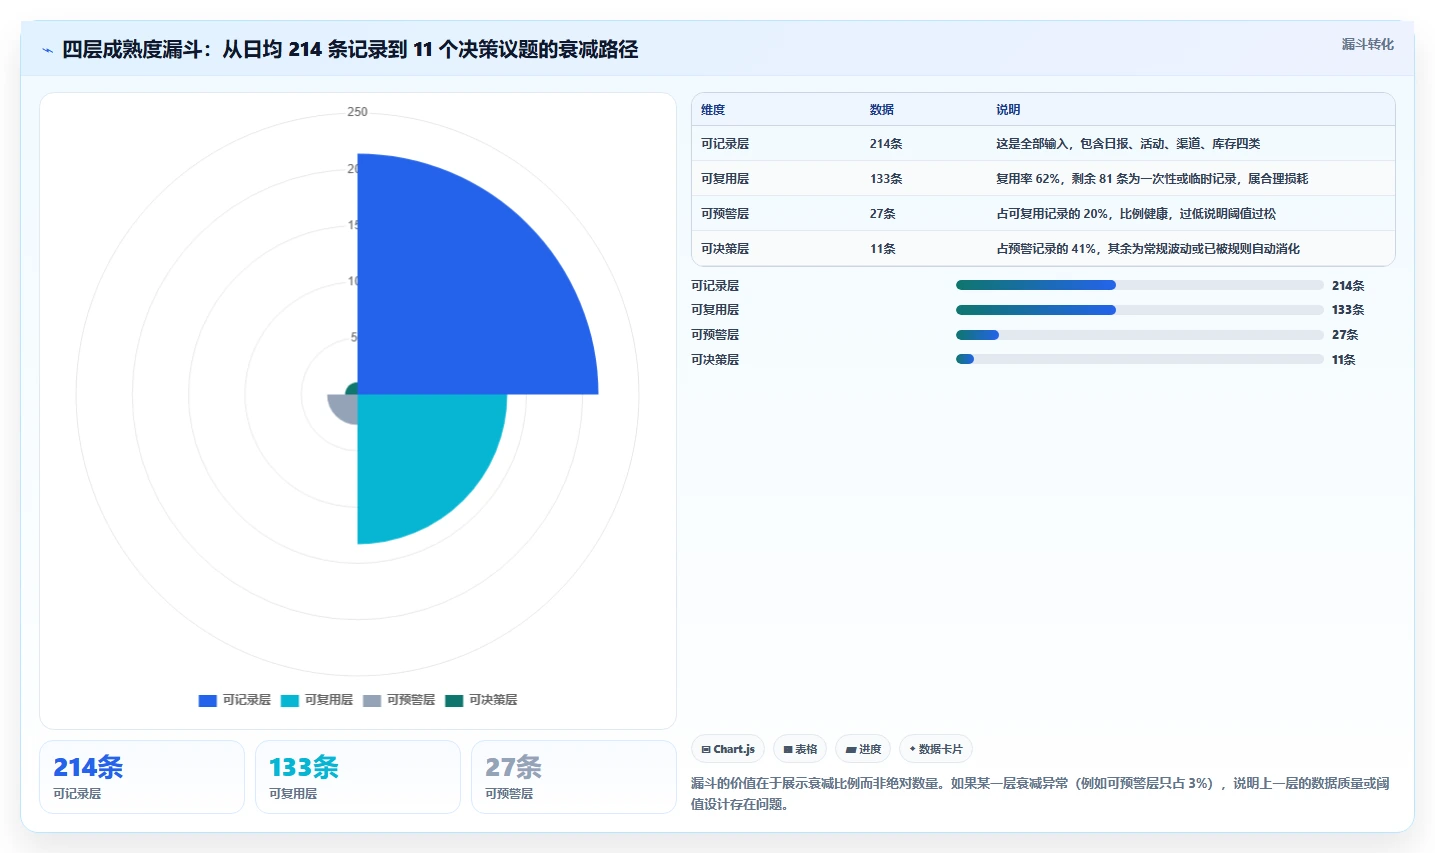This screenshot has height=853, width=1435.
Task: Click the 四层成熟度漏斗 panel title
Action: (x=350, y=49)
